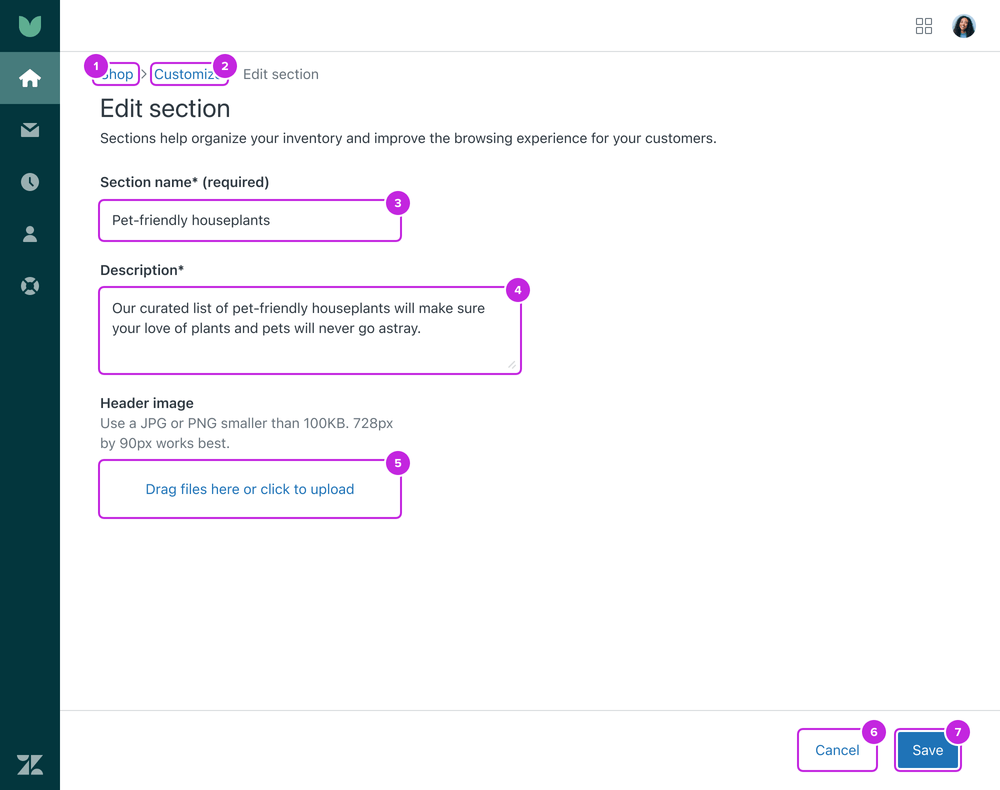Click the Zendesk logo at the sidebar bottom
This screenshot has width=1000, height=790.
[30, 765]
